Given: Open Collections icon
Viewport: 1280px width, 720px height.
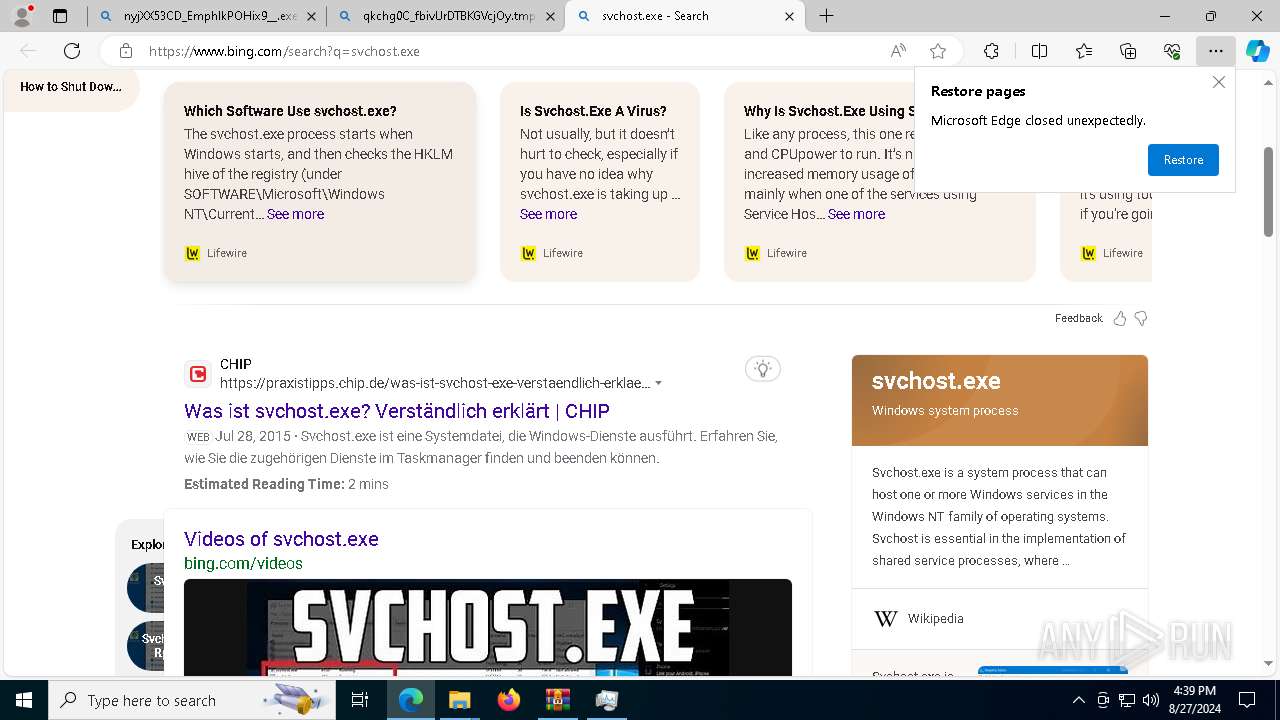Looking at the screenshot, I should coord(1128,51).
